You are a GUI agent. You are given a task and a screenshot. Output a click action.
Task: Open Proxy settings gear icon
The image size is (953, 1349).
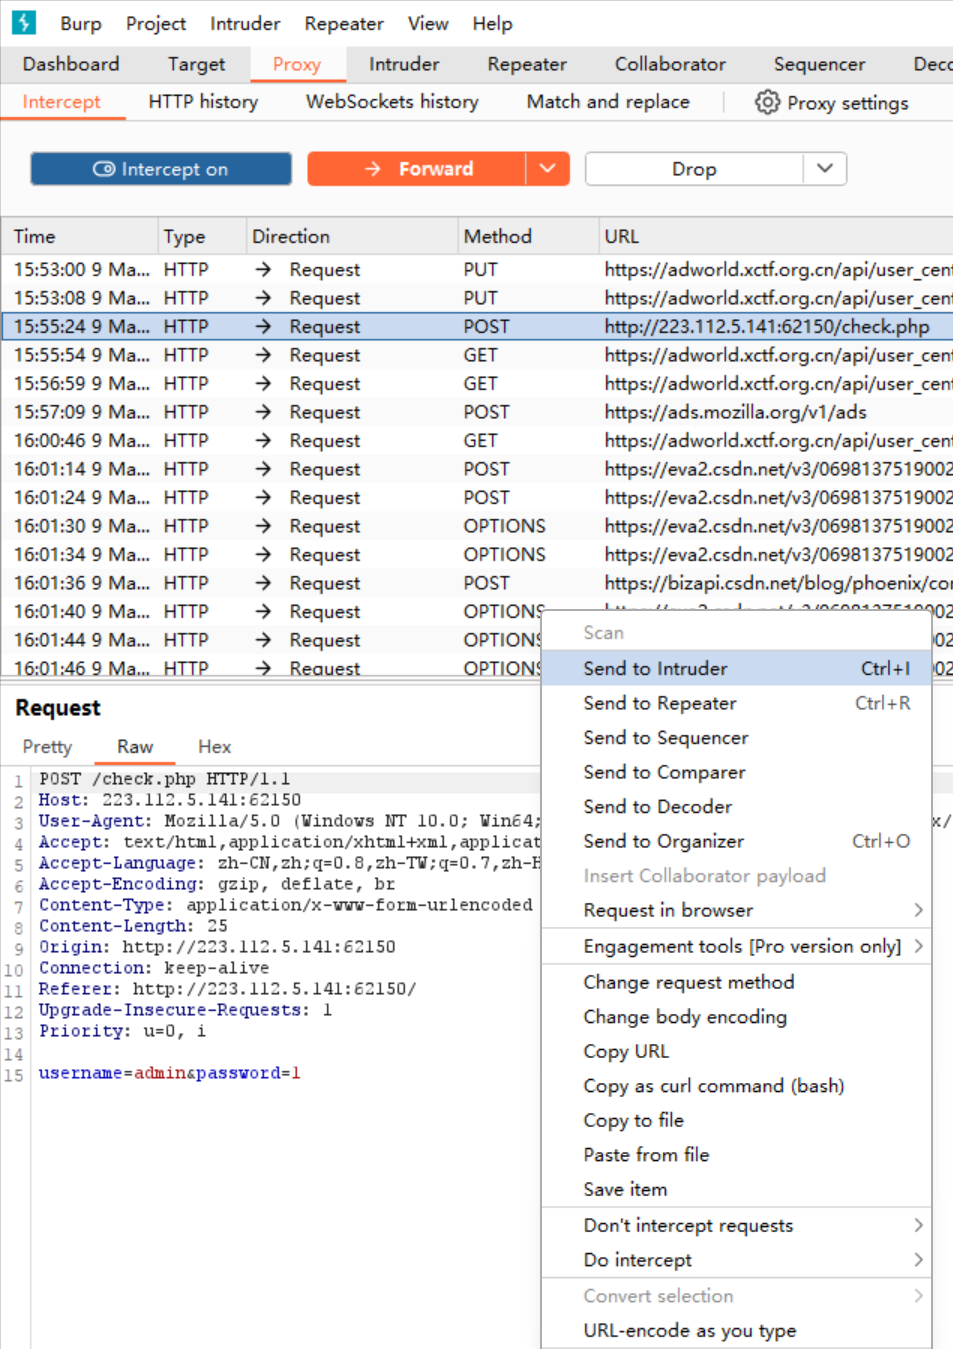tap(767, 102)
